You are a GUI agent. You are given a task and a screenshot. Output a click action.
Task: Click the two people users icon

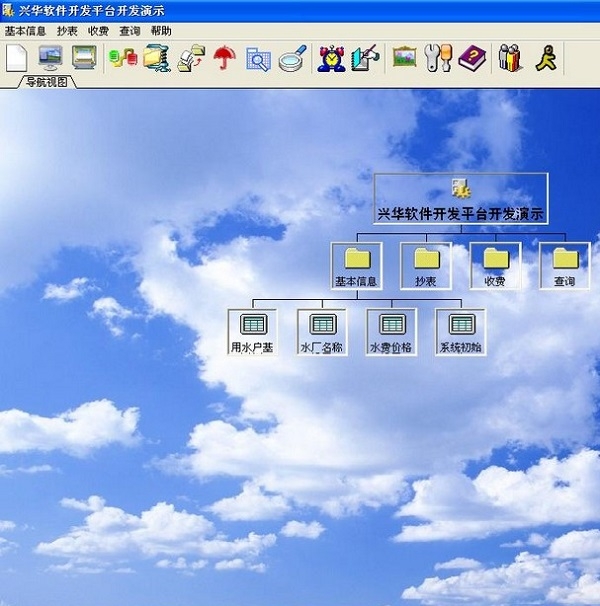point(510,58)
